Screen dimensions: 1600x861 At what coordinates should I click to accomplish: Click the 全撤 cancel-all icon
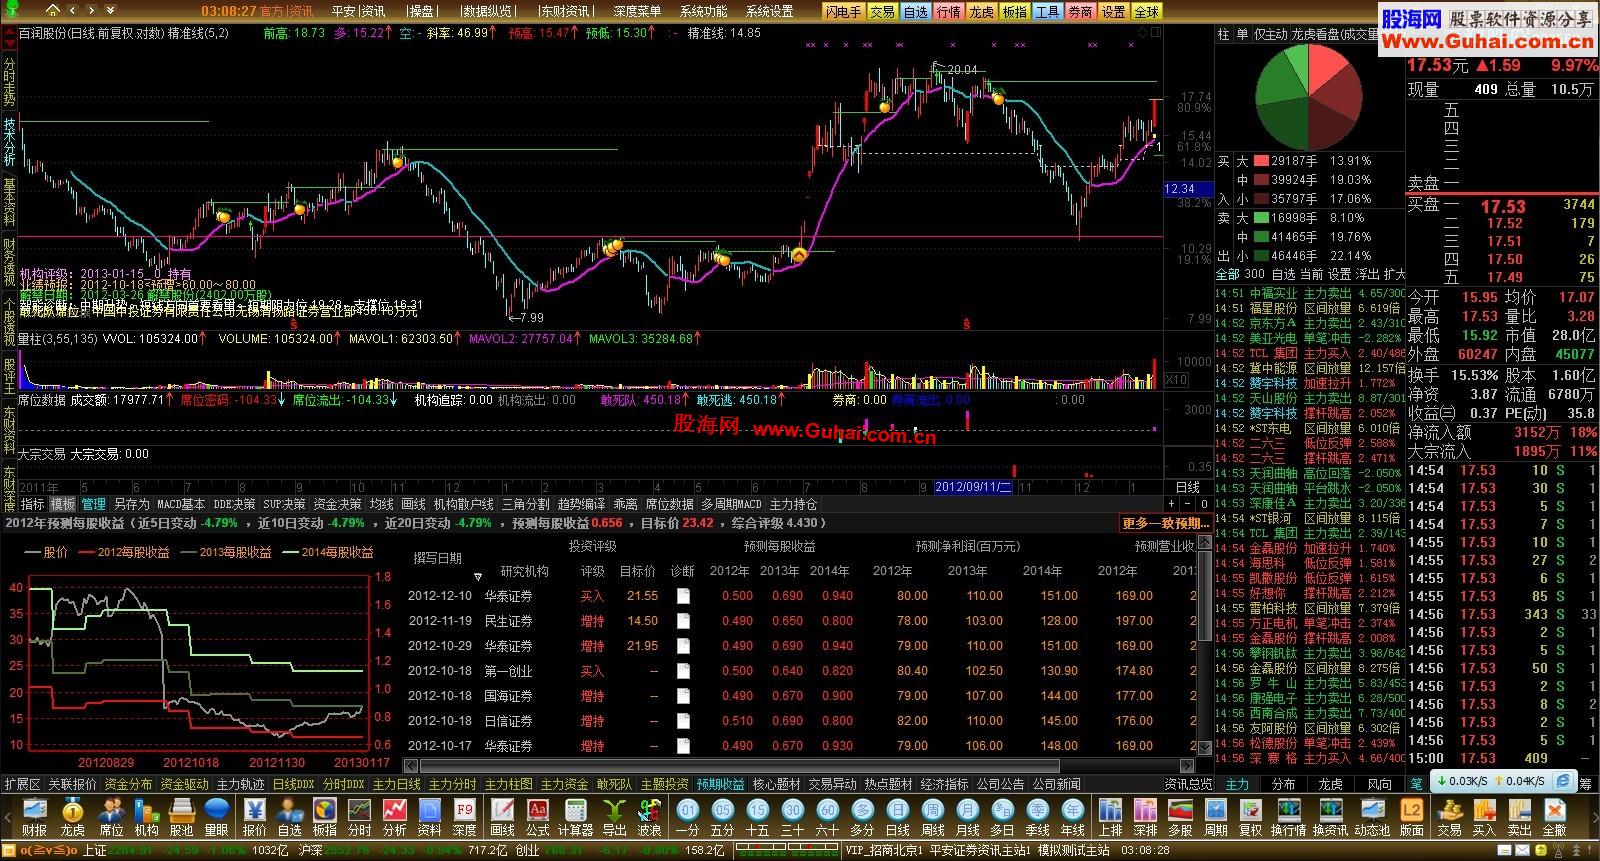click(x=1555, y=817)
